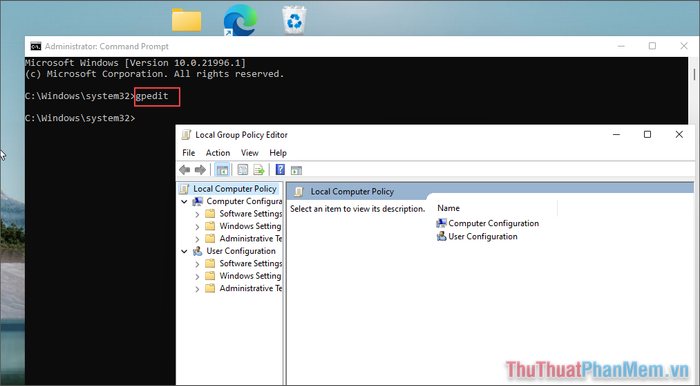The height and width of the screenshot is (386, 700).
Task: Maximize the Local Group Policy Editor window
Action: click(647, 134)
